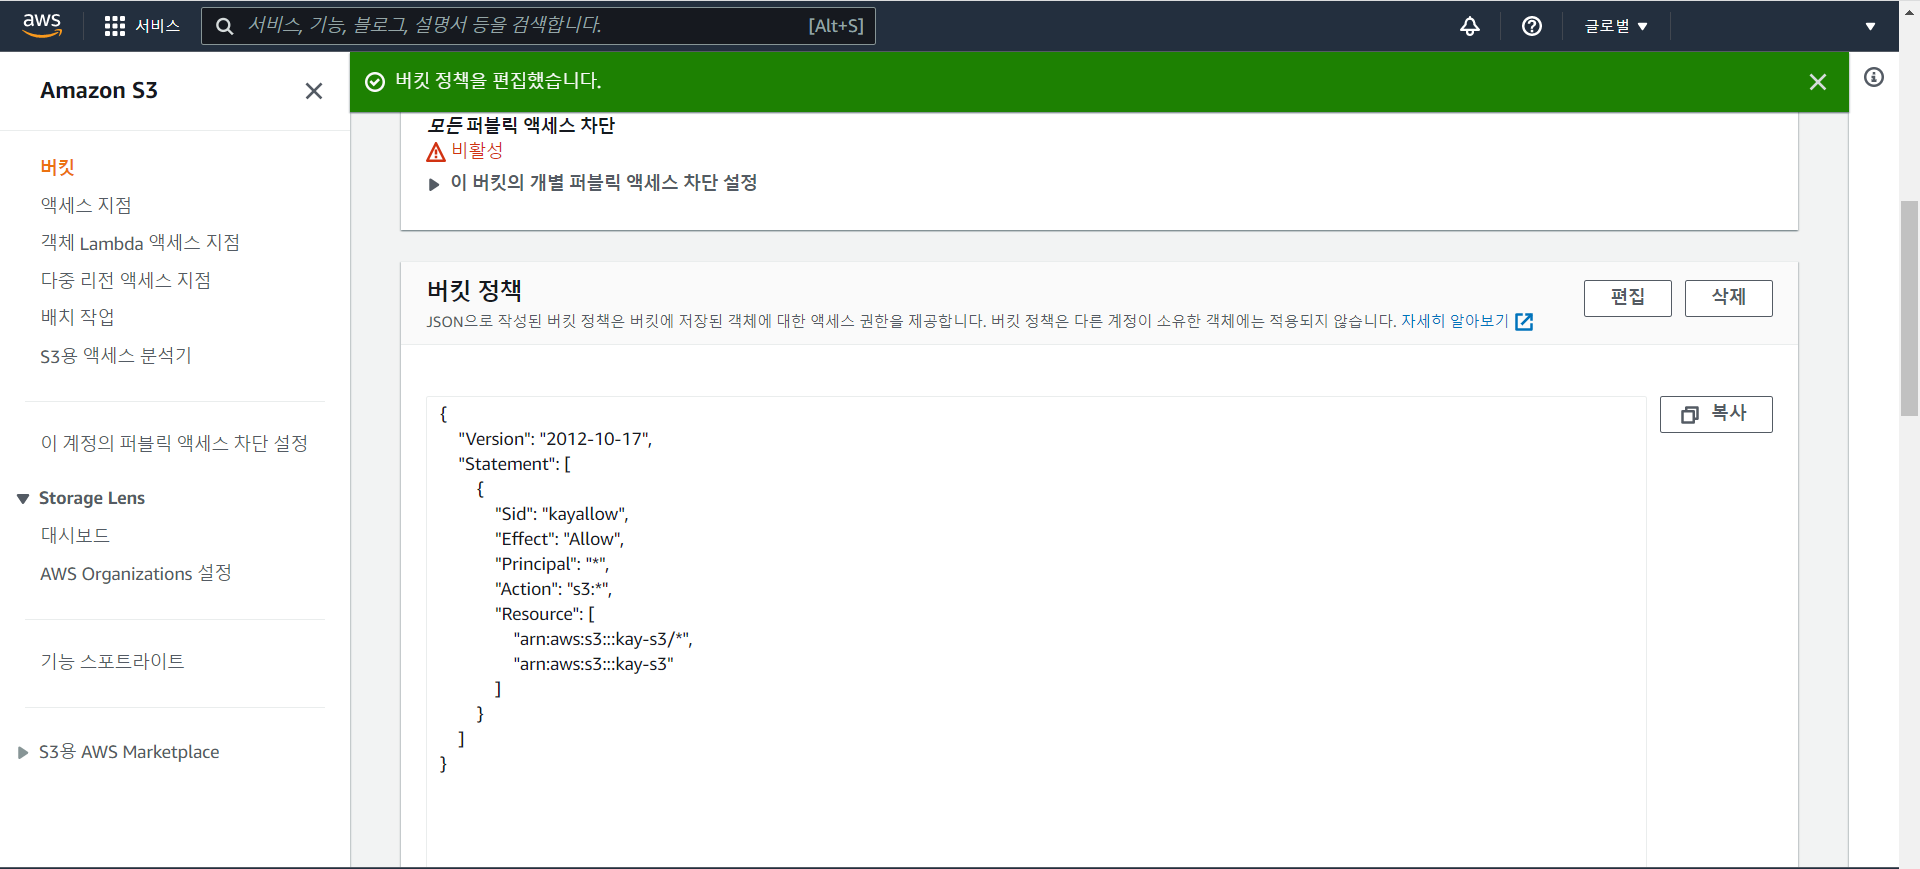The width and height of the screenshot is (1920, 869).
Task: Click 편집 to edit bucket policy
Action: 1627,298
